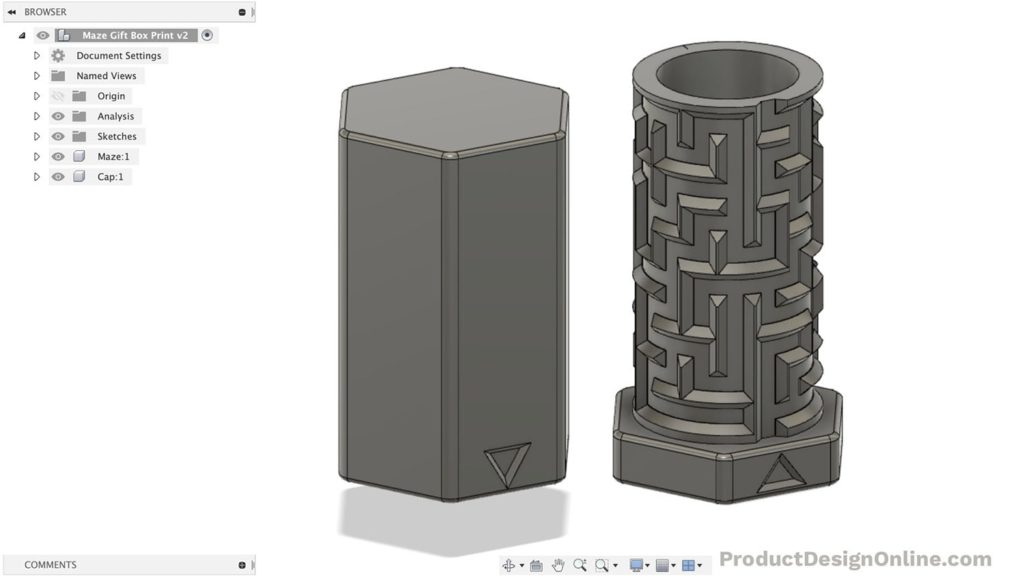Viewport: 1024px width, 576px height.
Task: Click the Cap:1 component cube icon
Action: (79, 177)
